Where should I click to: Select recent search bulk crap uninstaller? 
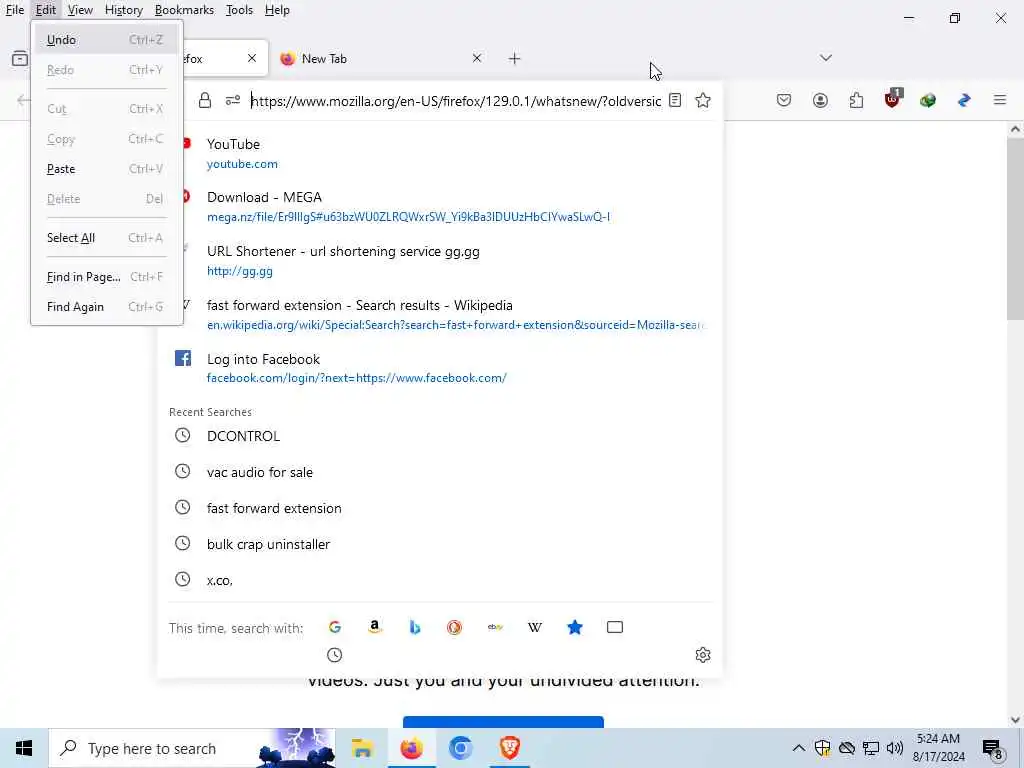click(440, 543)
